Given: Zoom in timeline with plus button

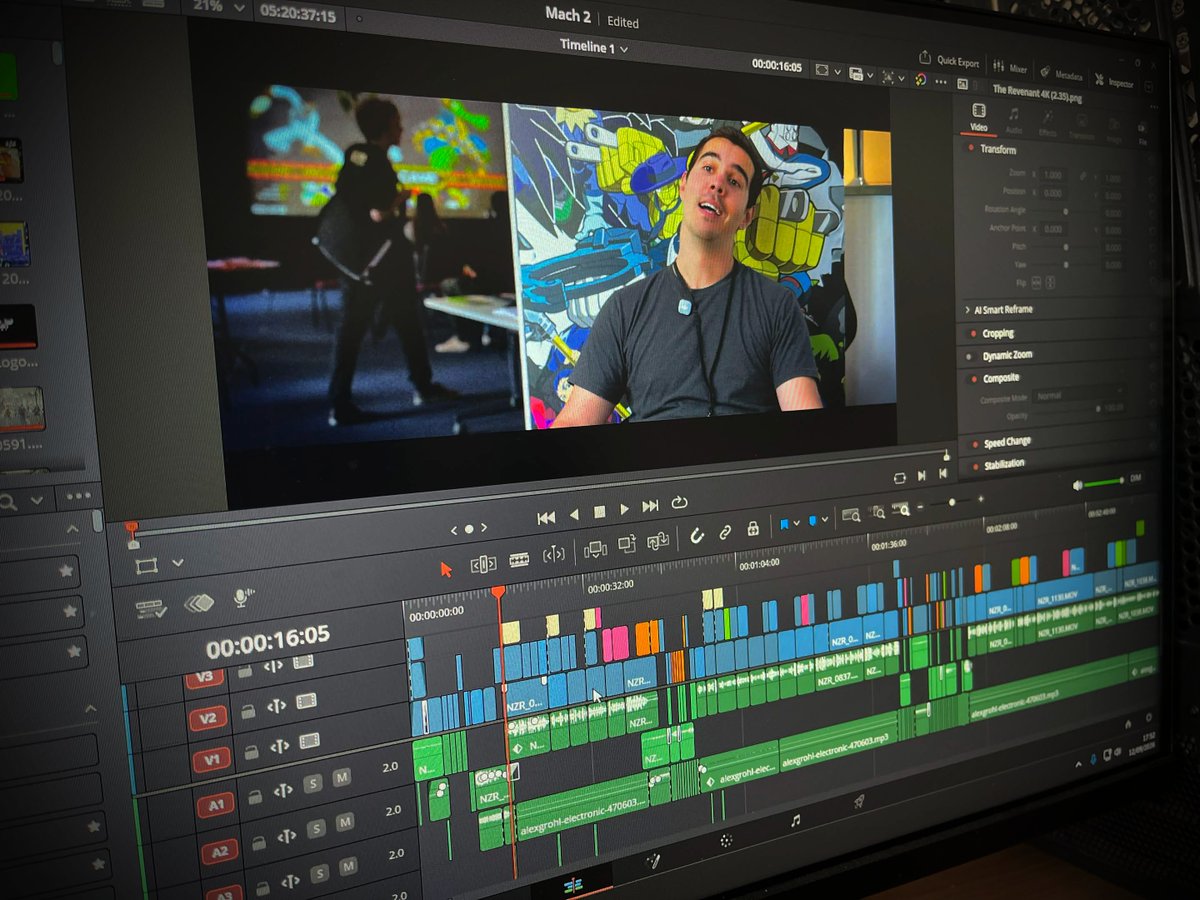Looking at the screenshot, I should [x=981, y=498].
